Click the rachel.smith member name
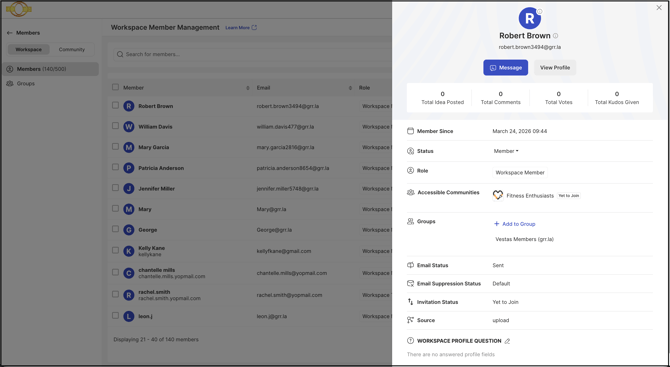670x367 pixels. pyautogui.click(x=154, y=292)
